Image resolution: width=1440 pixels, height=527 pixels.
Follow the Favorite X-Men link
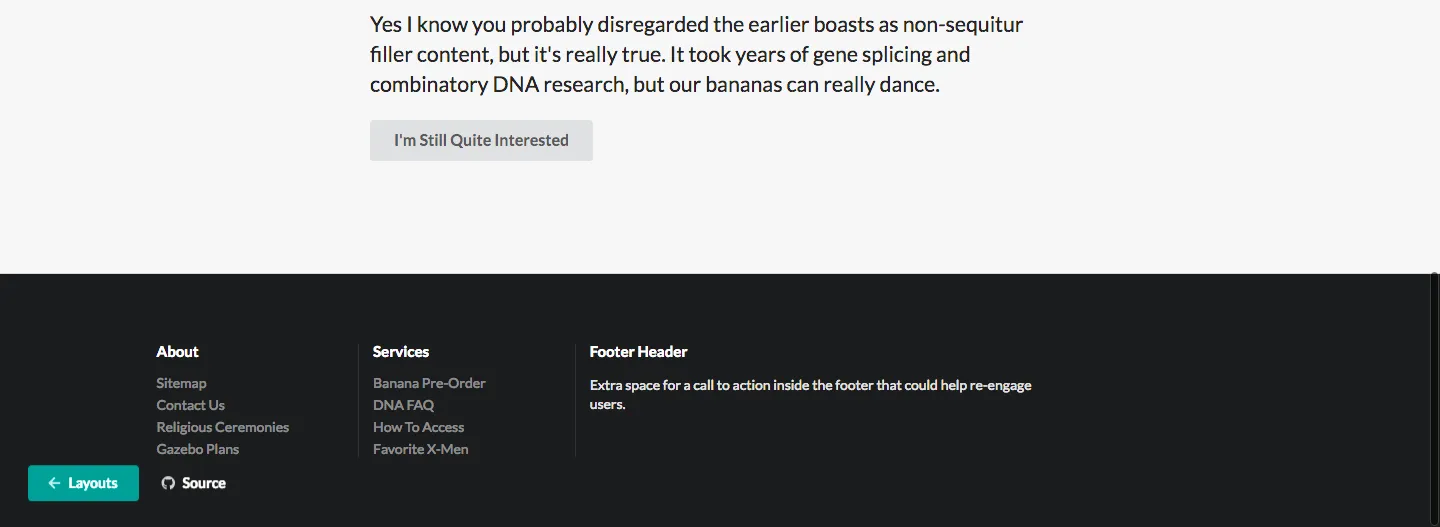(420, 449)
